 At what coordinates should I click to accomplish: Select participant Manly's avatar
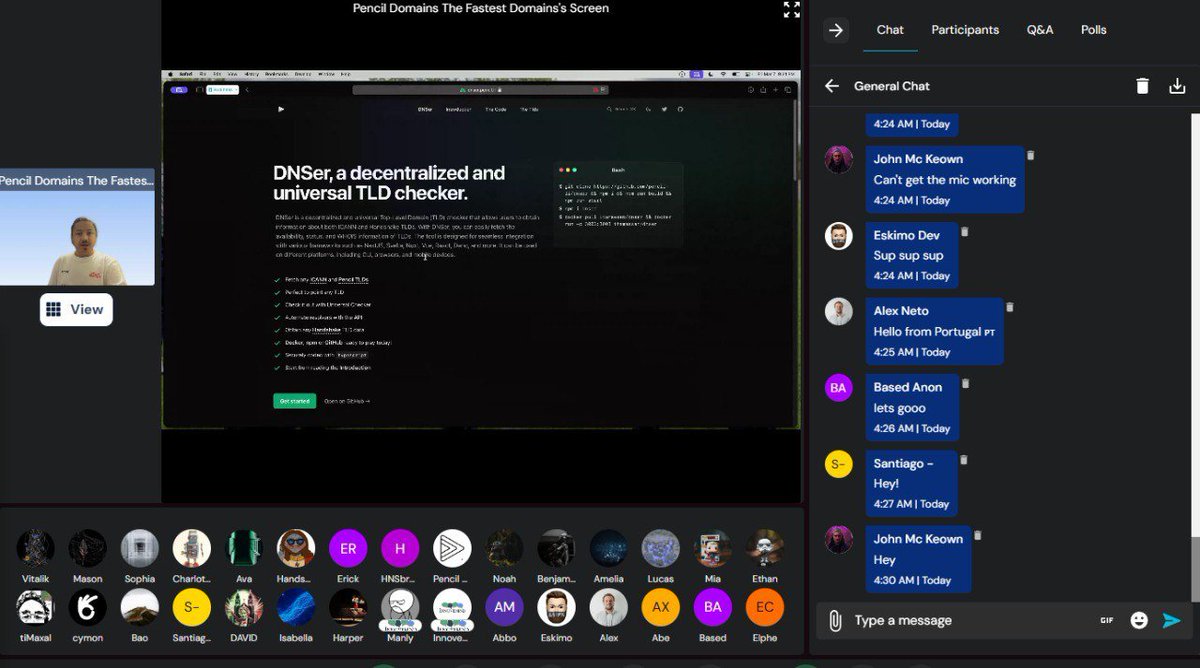tap(400, 607)
